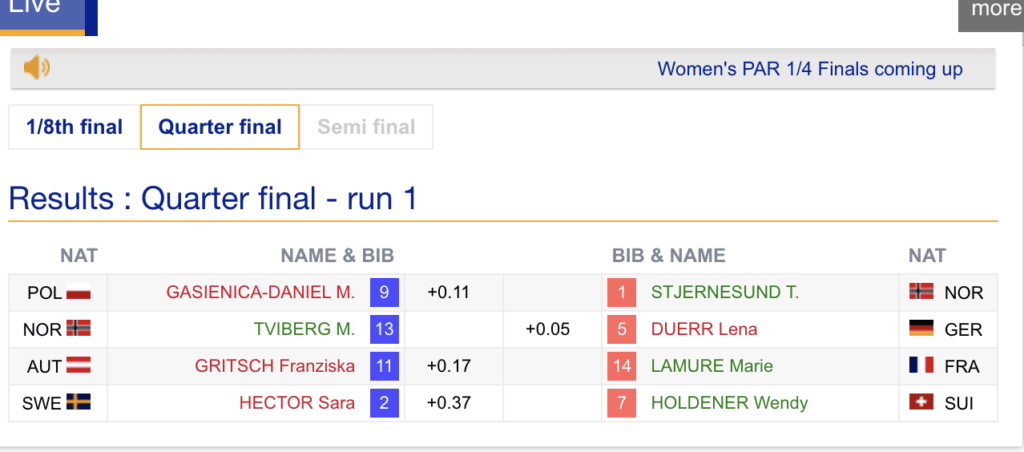The width and height of the screenshot is (1024, 452).
Task: Switch to the 1/8th final tab
Action: coord(74,127)
